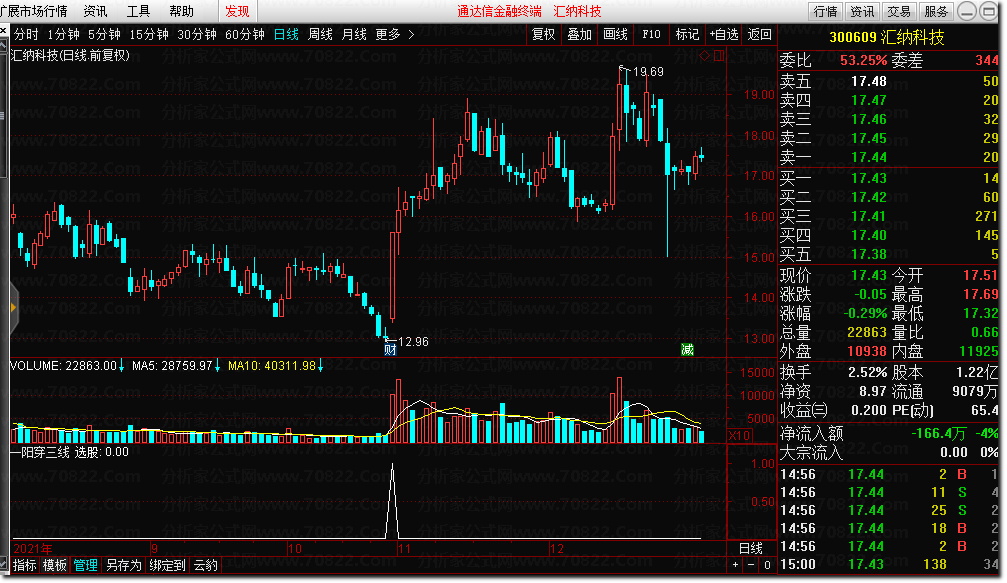Select the 30分钟 timeframe
This screenshot has height=583, width=1007.
pyautogui.click(x=197, y=35)
